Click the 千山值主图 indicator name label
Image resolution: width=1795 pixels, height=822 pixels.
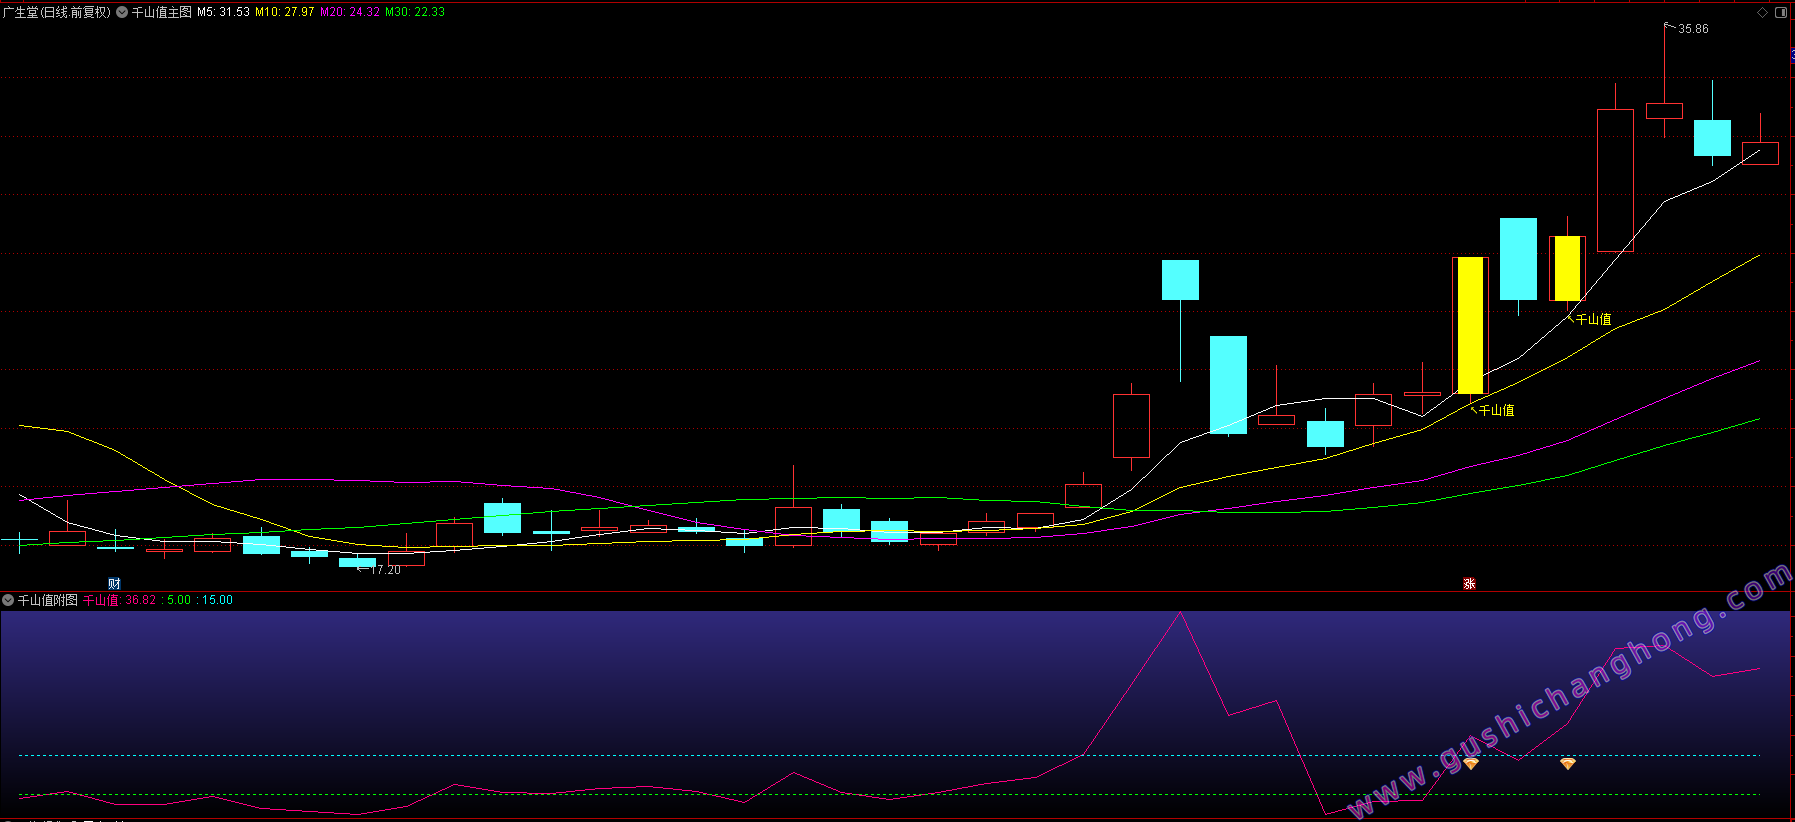point(162,12)
